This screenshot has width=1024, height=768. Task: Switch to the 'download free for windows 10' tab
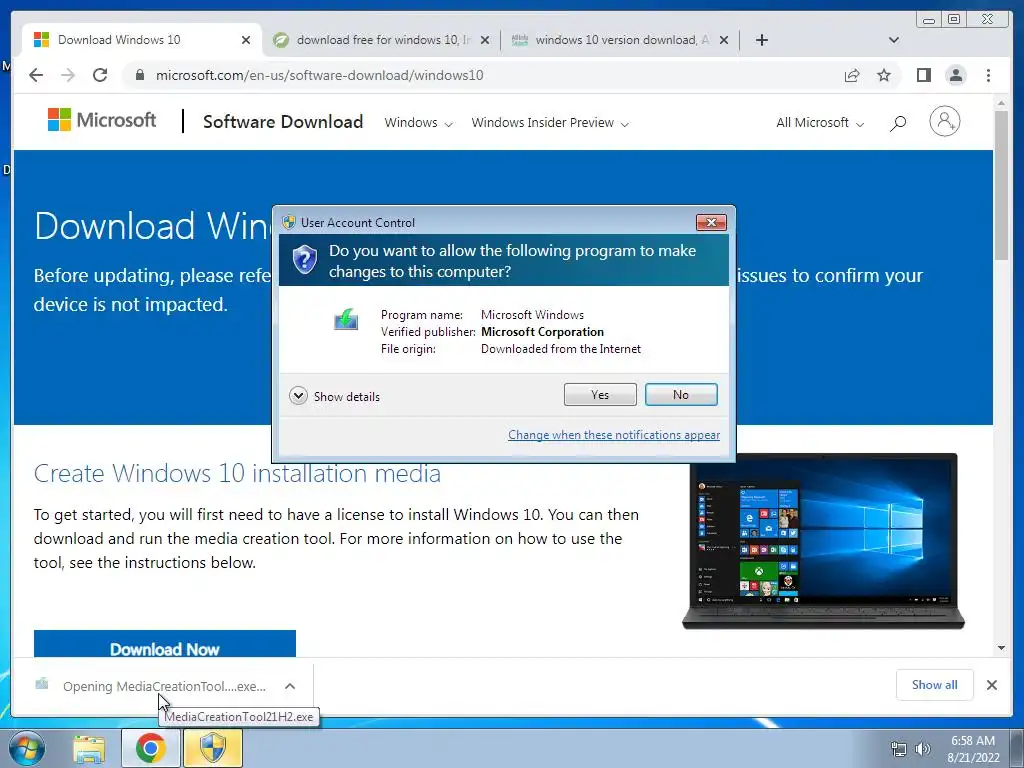[x=381, y=40]
